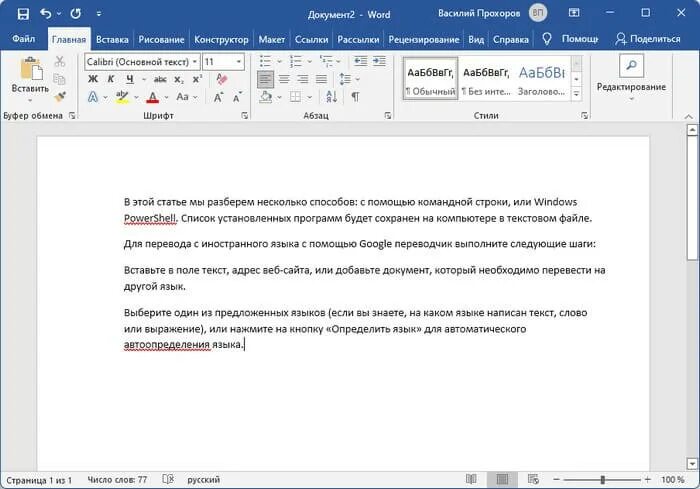Screen dimensions: 700x489
Task: Apply the Обычный style
Action: [430, 80]
